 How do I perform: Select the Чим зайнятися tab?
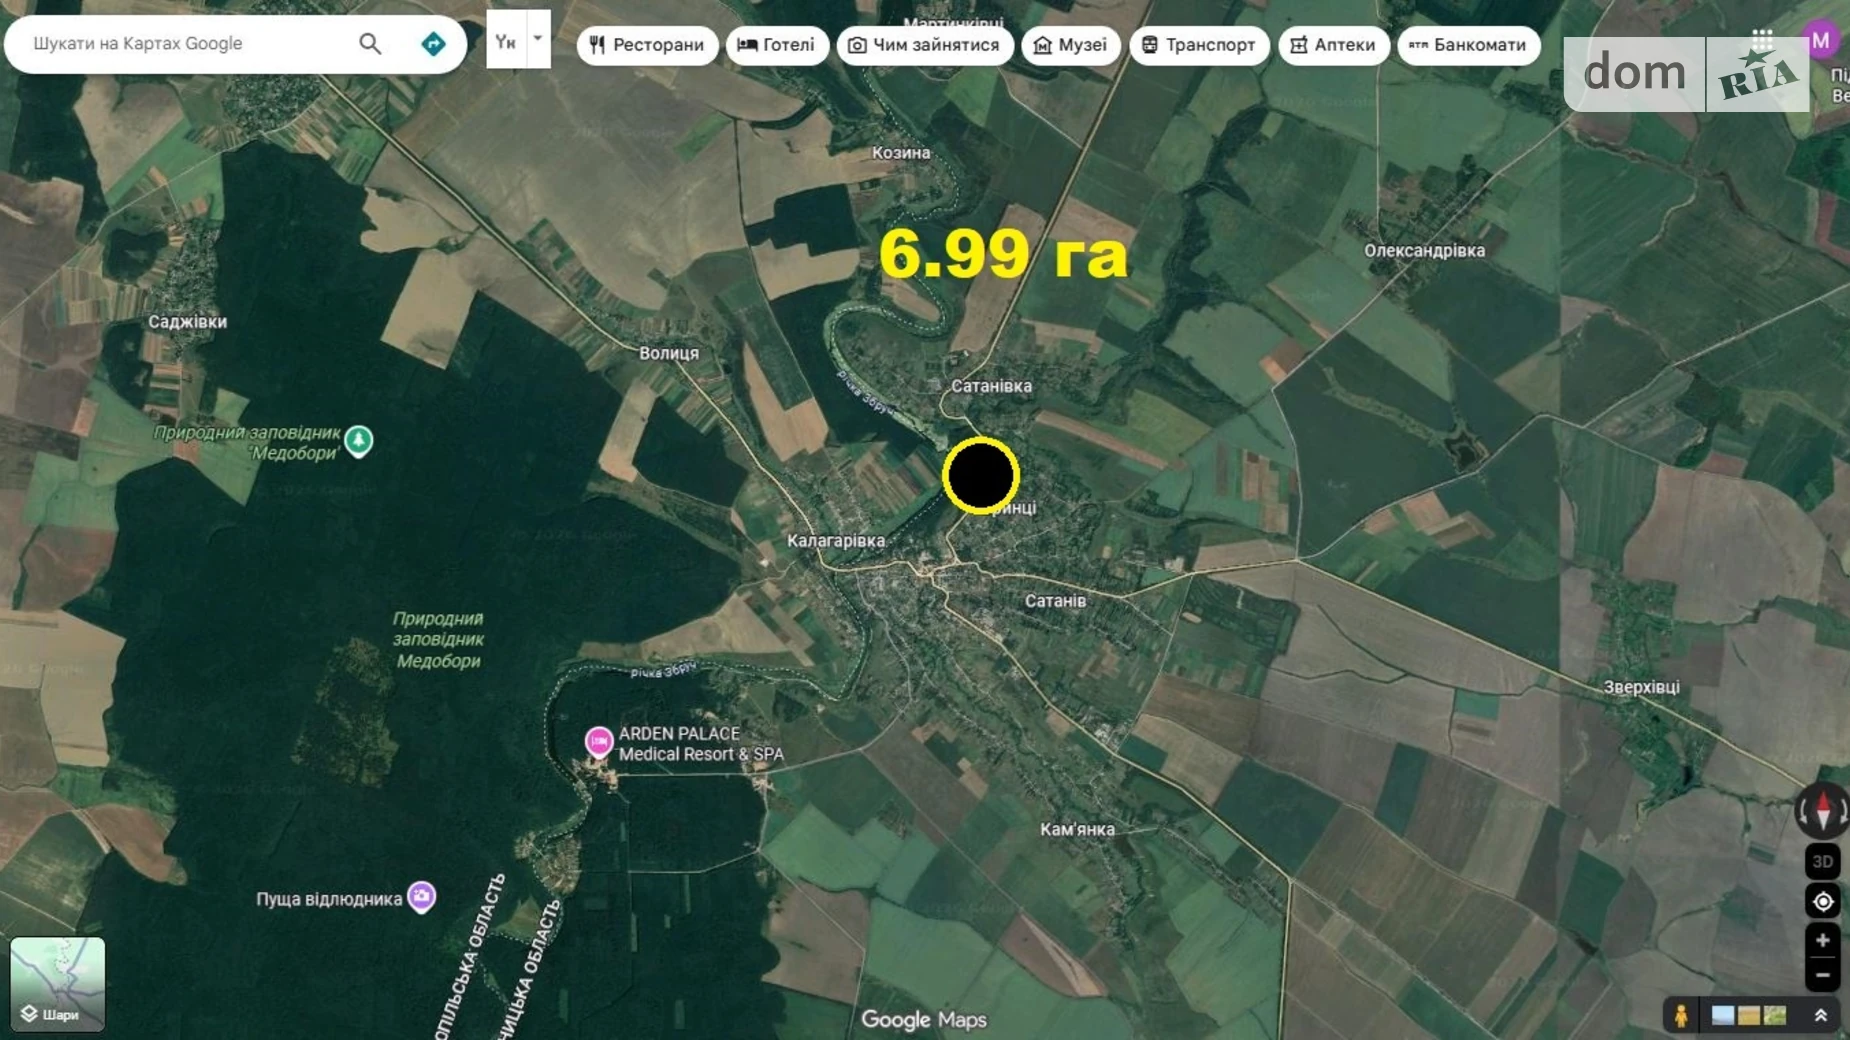tap(925, 45)
